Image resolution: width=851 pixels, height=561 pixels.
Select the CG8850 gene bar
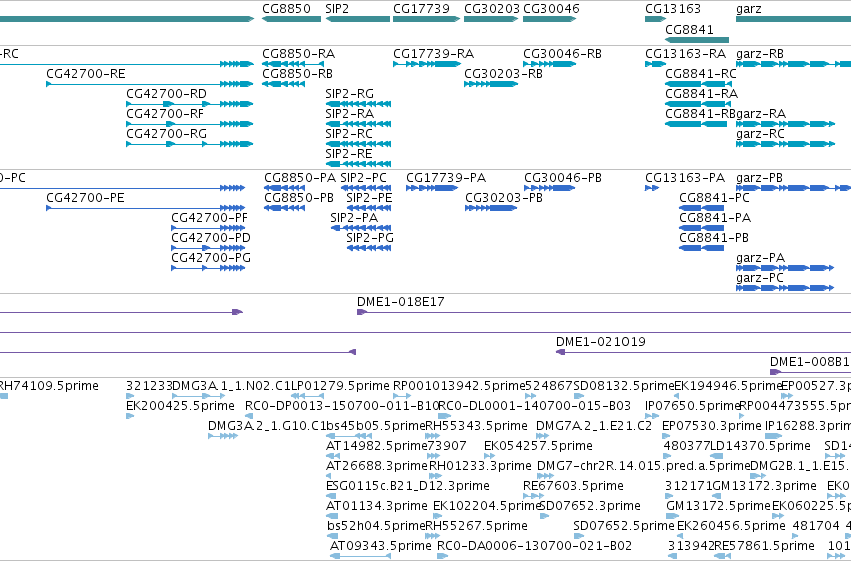[291, 20]
